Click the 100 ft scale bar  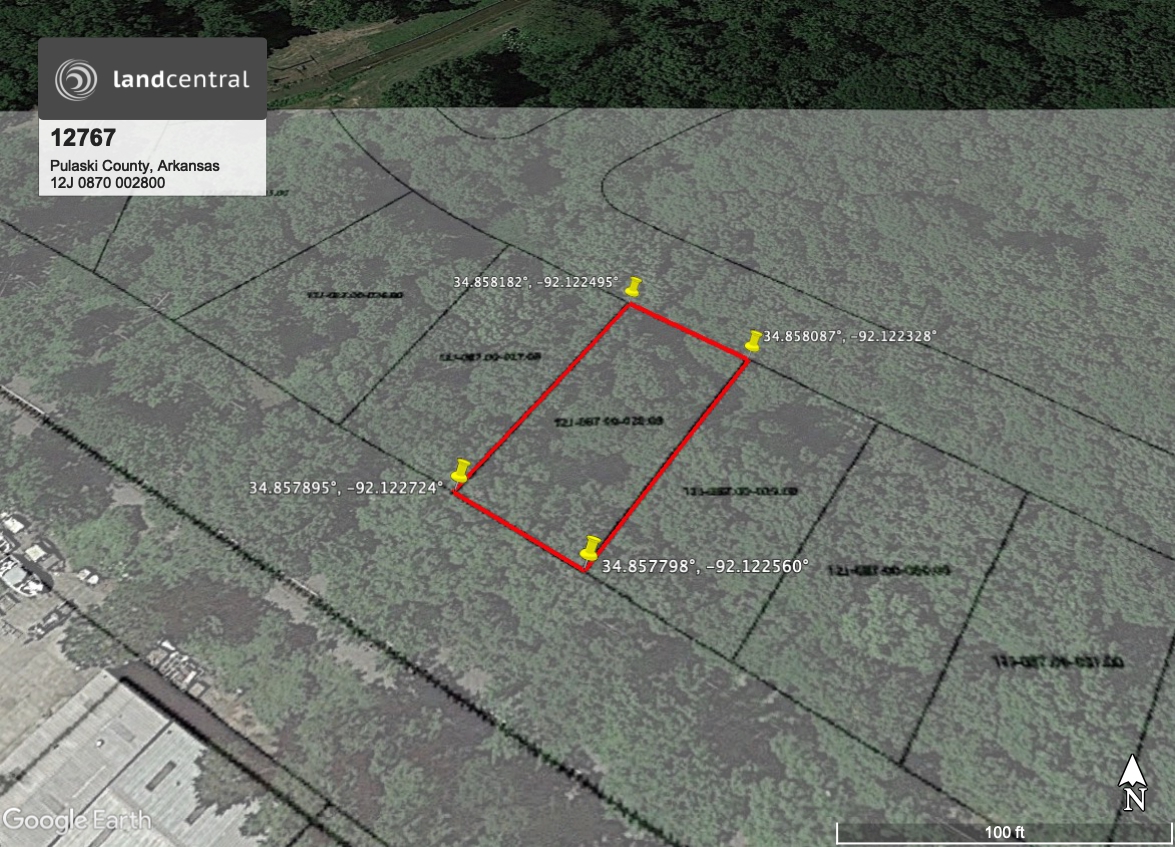coord(1003,832)
